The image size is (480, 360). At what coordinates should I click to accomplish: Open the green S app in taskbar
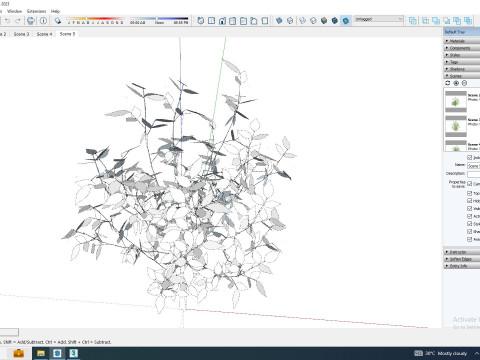pyautogui.click(x=74, y=353)
